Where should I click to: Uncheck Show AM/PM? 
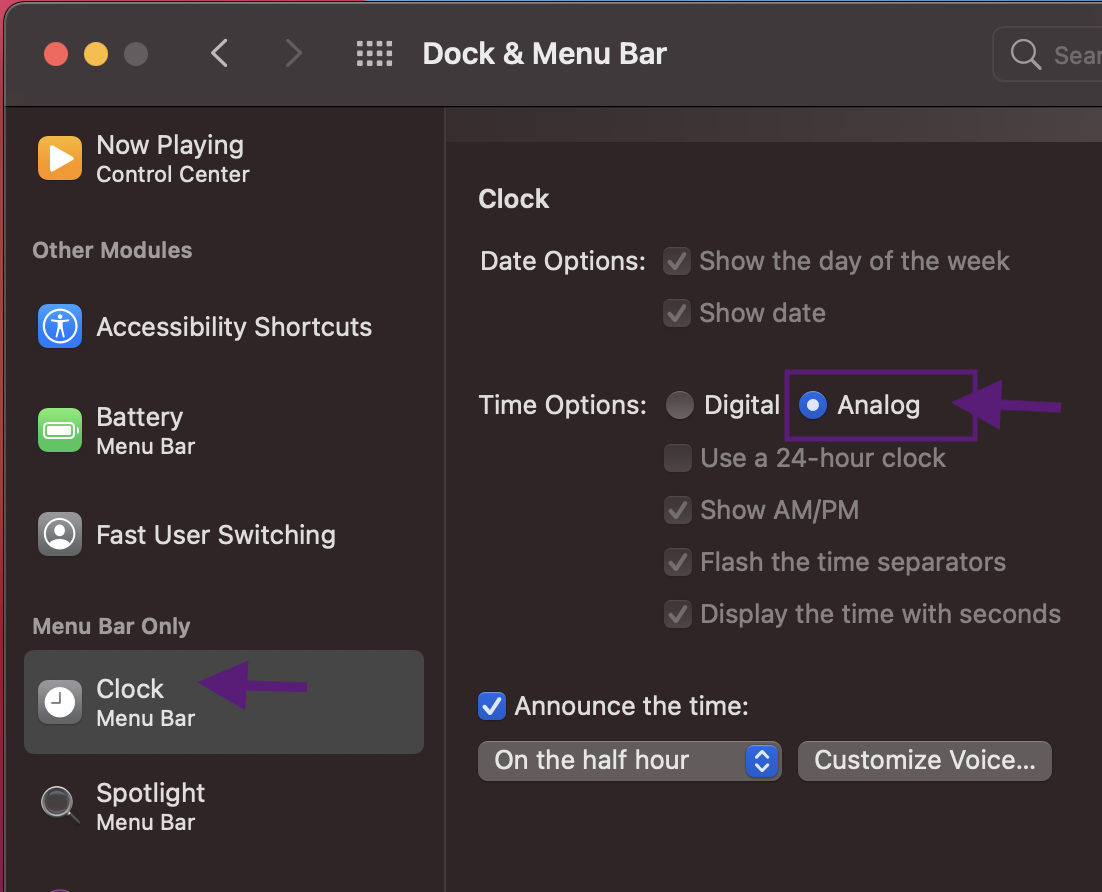click(x=677, y=510)
